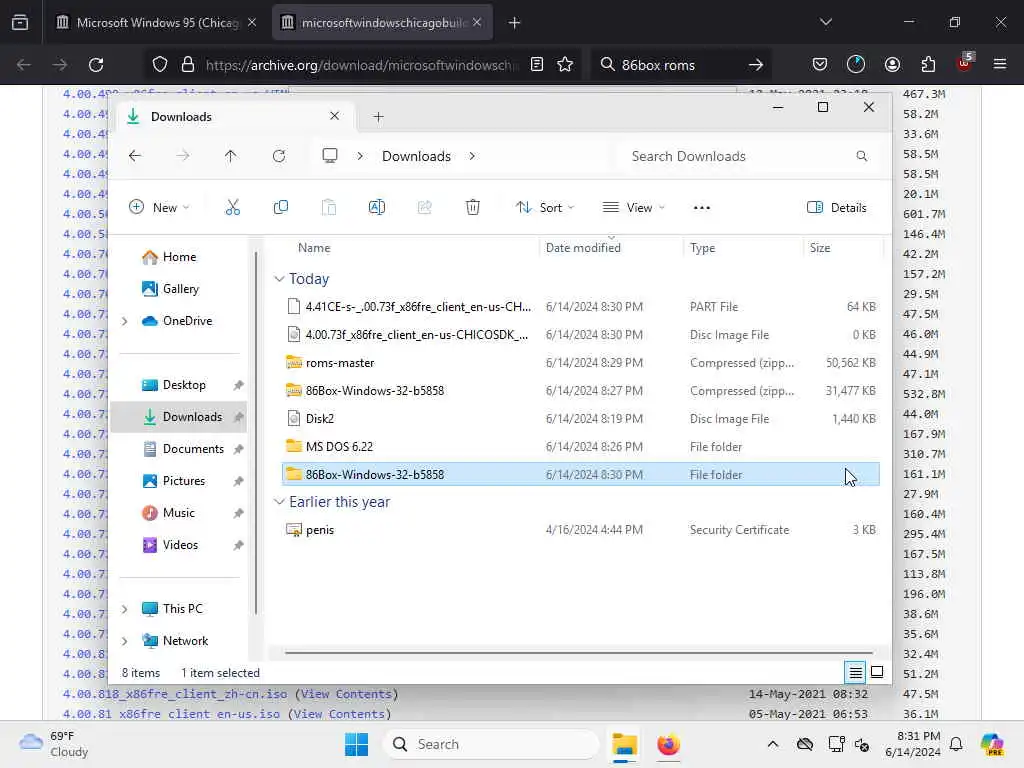Select the Disk2 disc image file
Image resolution: width=1024 pixels, height=768 pixels.
581,419
